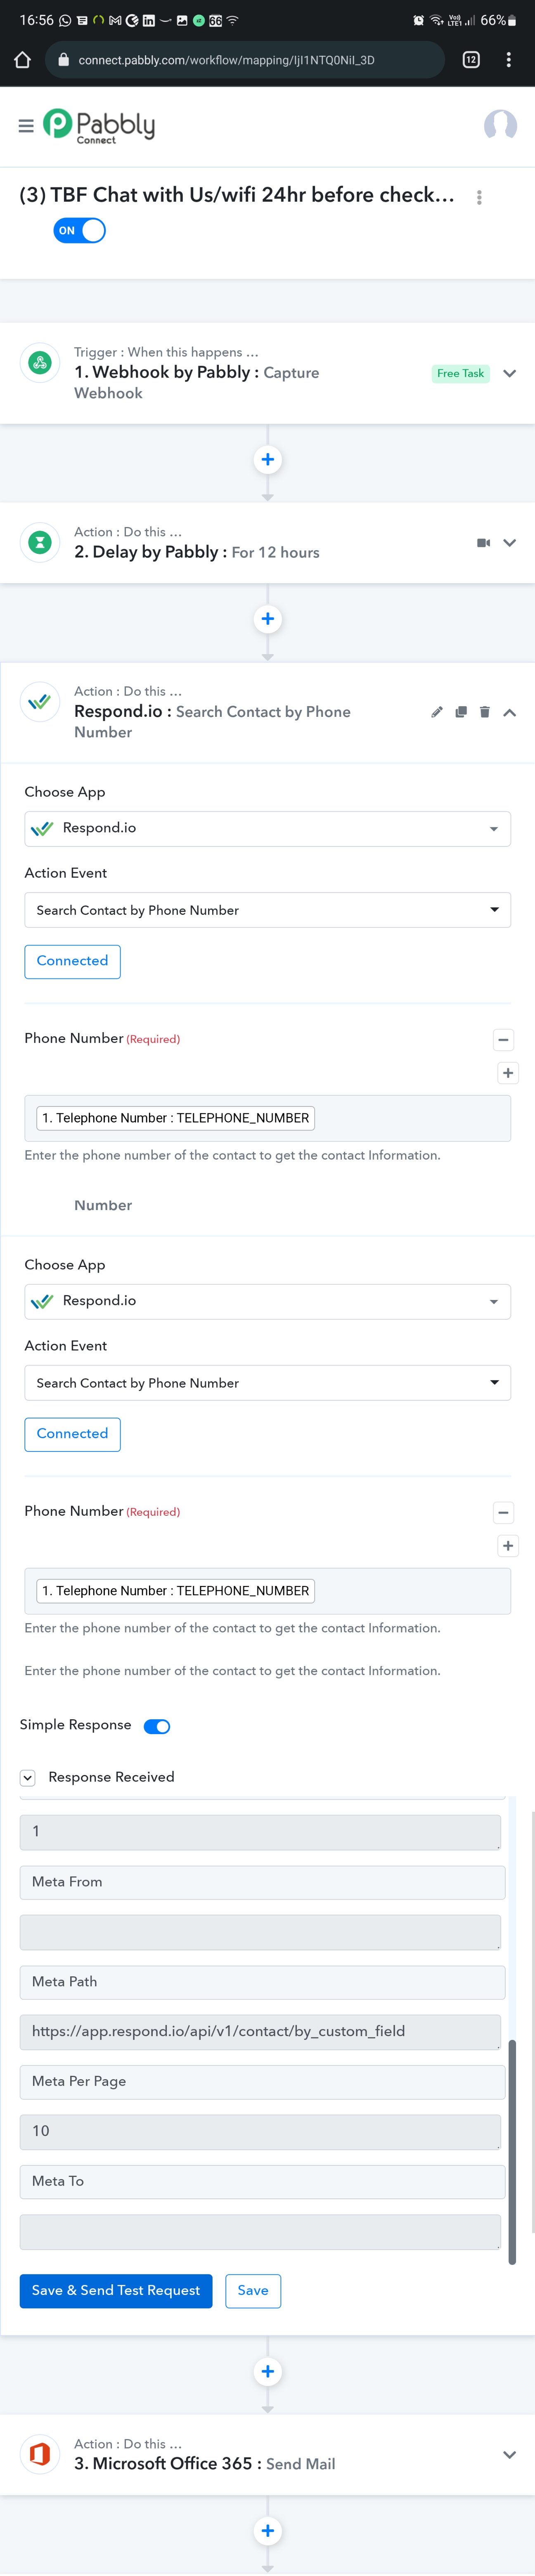Click the first Connected button
This screenshot has height=2576, width=535.
[x=72, y=961]
